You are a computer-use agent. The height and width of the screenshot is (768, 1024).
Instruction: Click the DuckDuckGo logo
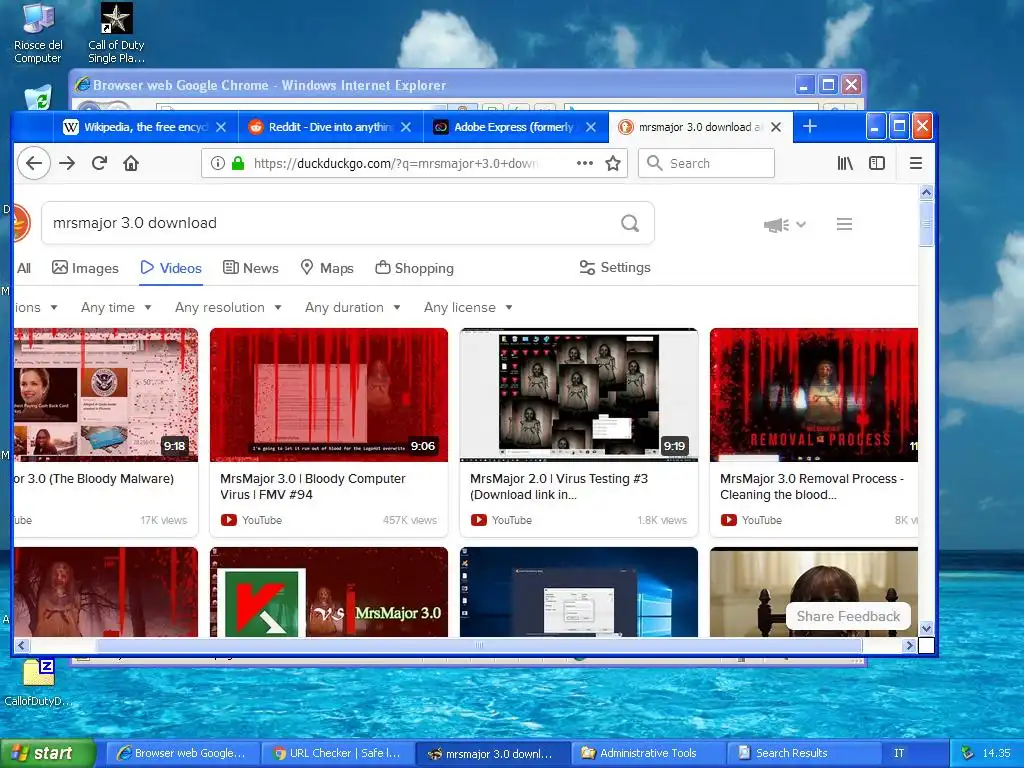(x=22, y=223)
